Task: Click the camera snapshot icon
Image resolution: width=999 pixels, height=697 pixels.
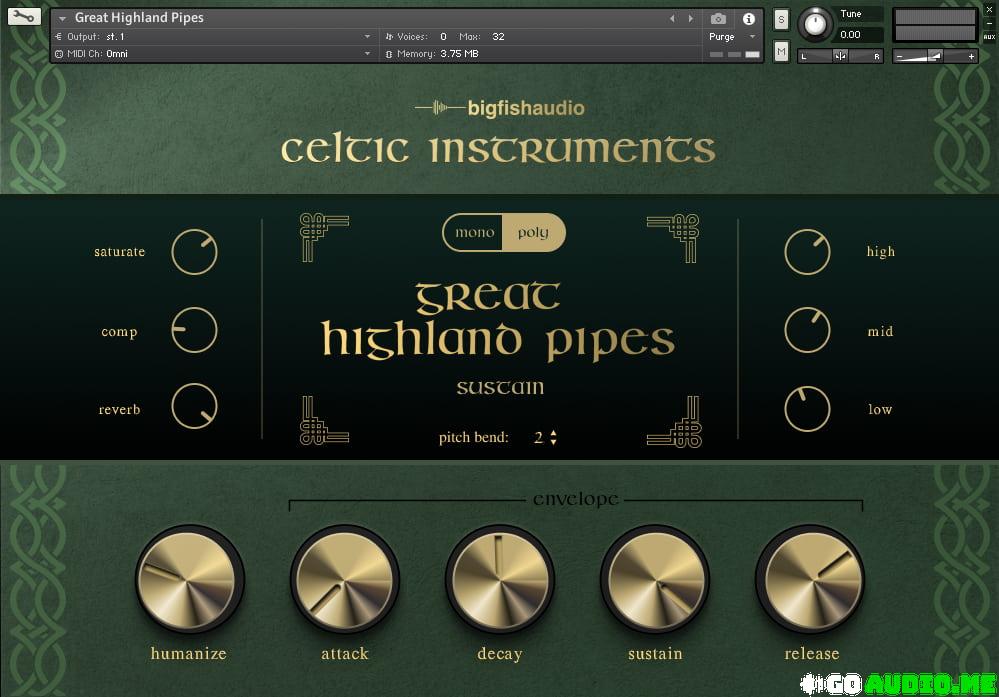Action: click(718, 19)
